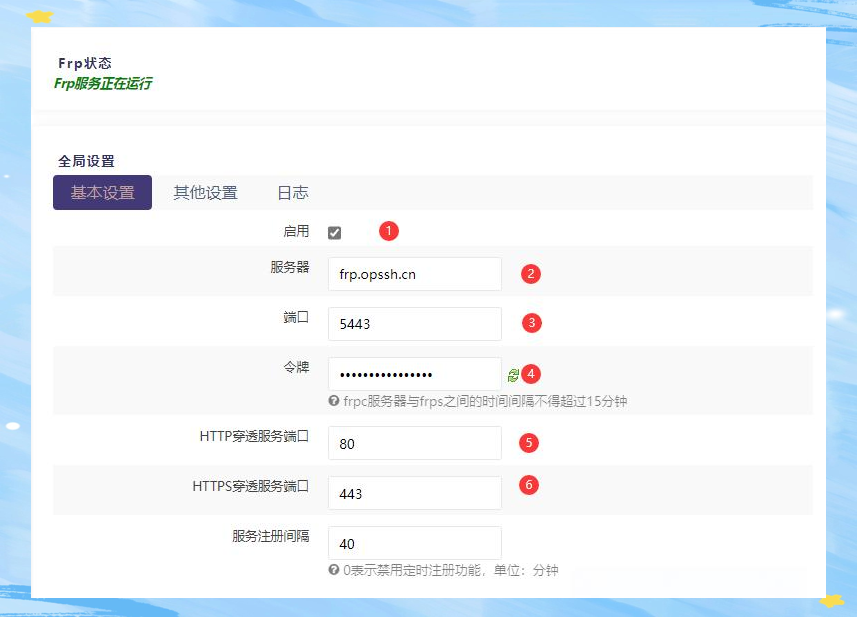Click the server field showing frp.opssh.cn
The image size is (857, 617).
click(x=414, y=274)
